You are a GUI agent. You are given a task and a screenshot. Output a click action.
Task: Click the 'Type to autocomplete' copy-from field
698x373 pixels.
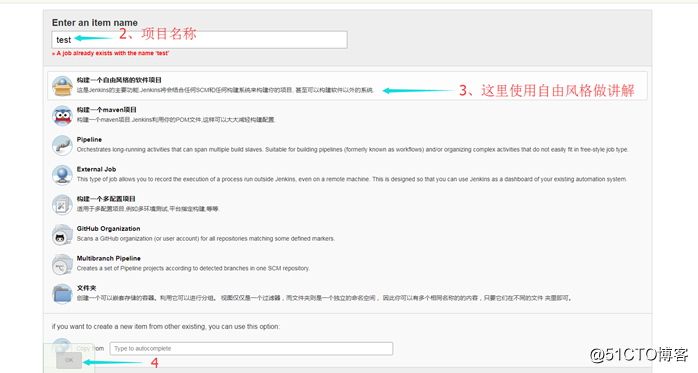tap(252, 349)
